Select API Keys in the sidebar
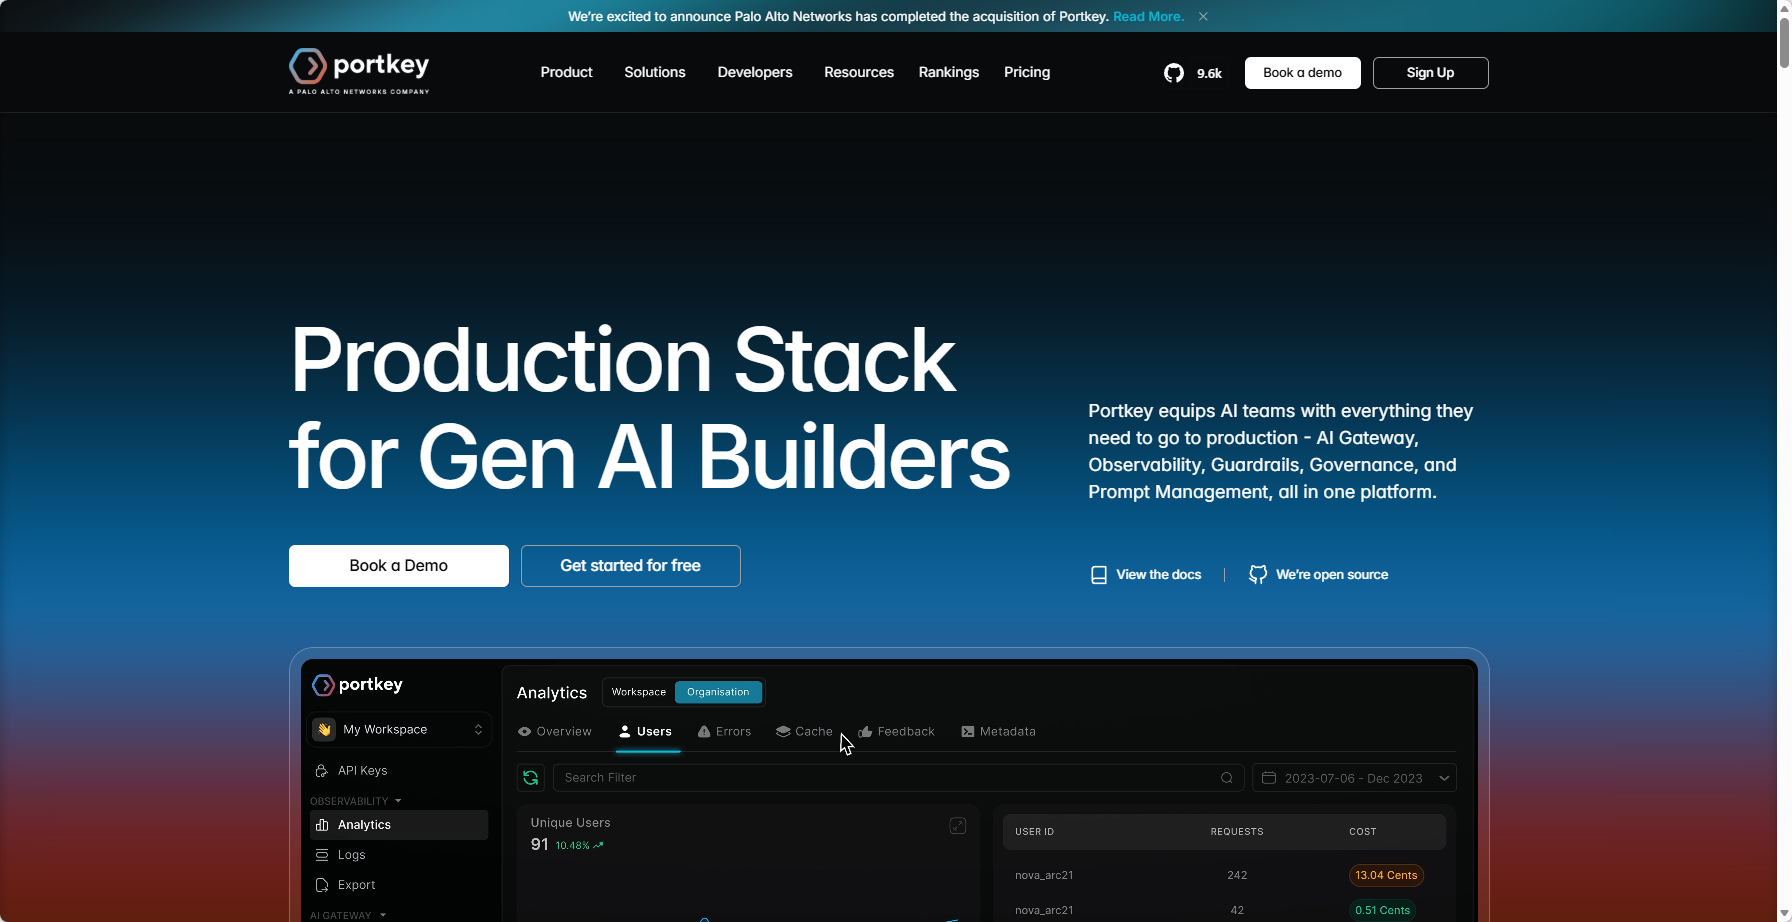 (x=399, y=771)
